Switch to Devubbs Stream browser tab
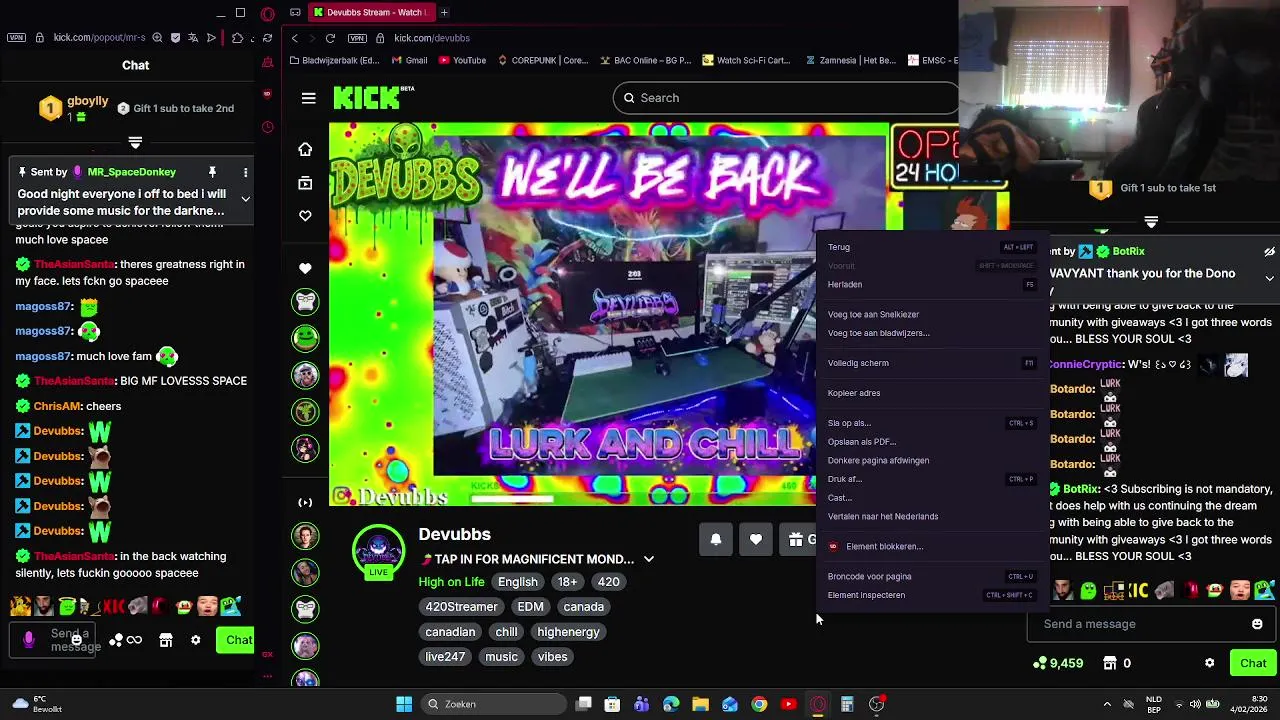This screenshot has width=1280, height=720. point(370,12)
